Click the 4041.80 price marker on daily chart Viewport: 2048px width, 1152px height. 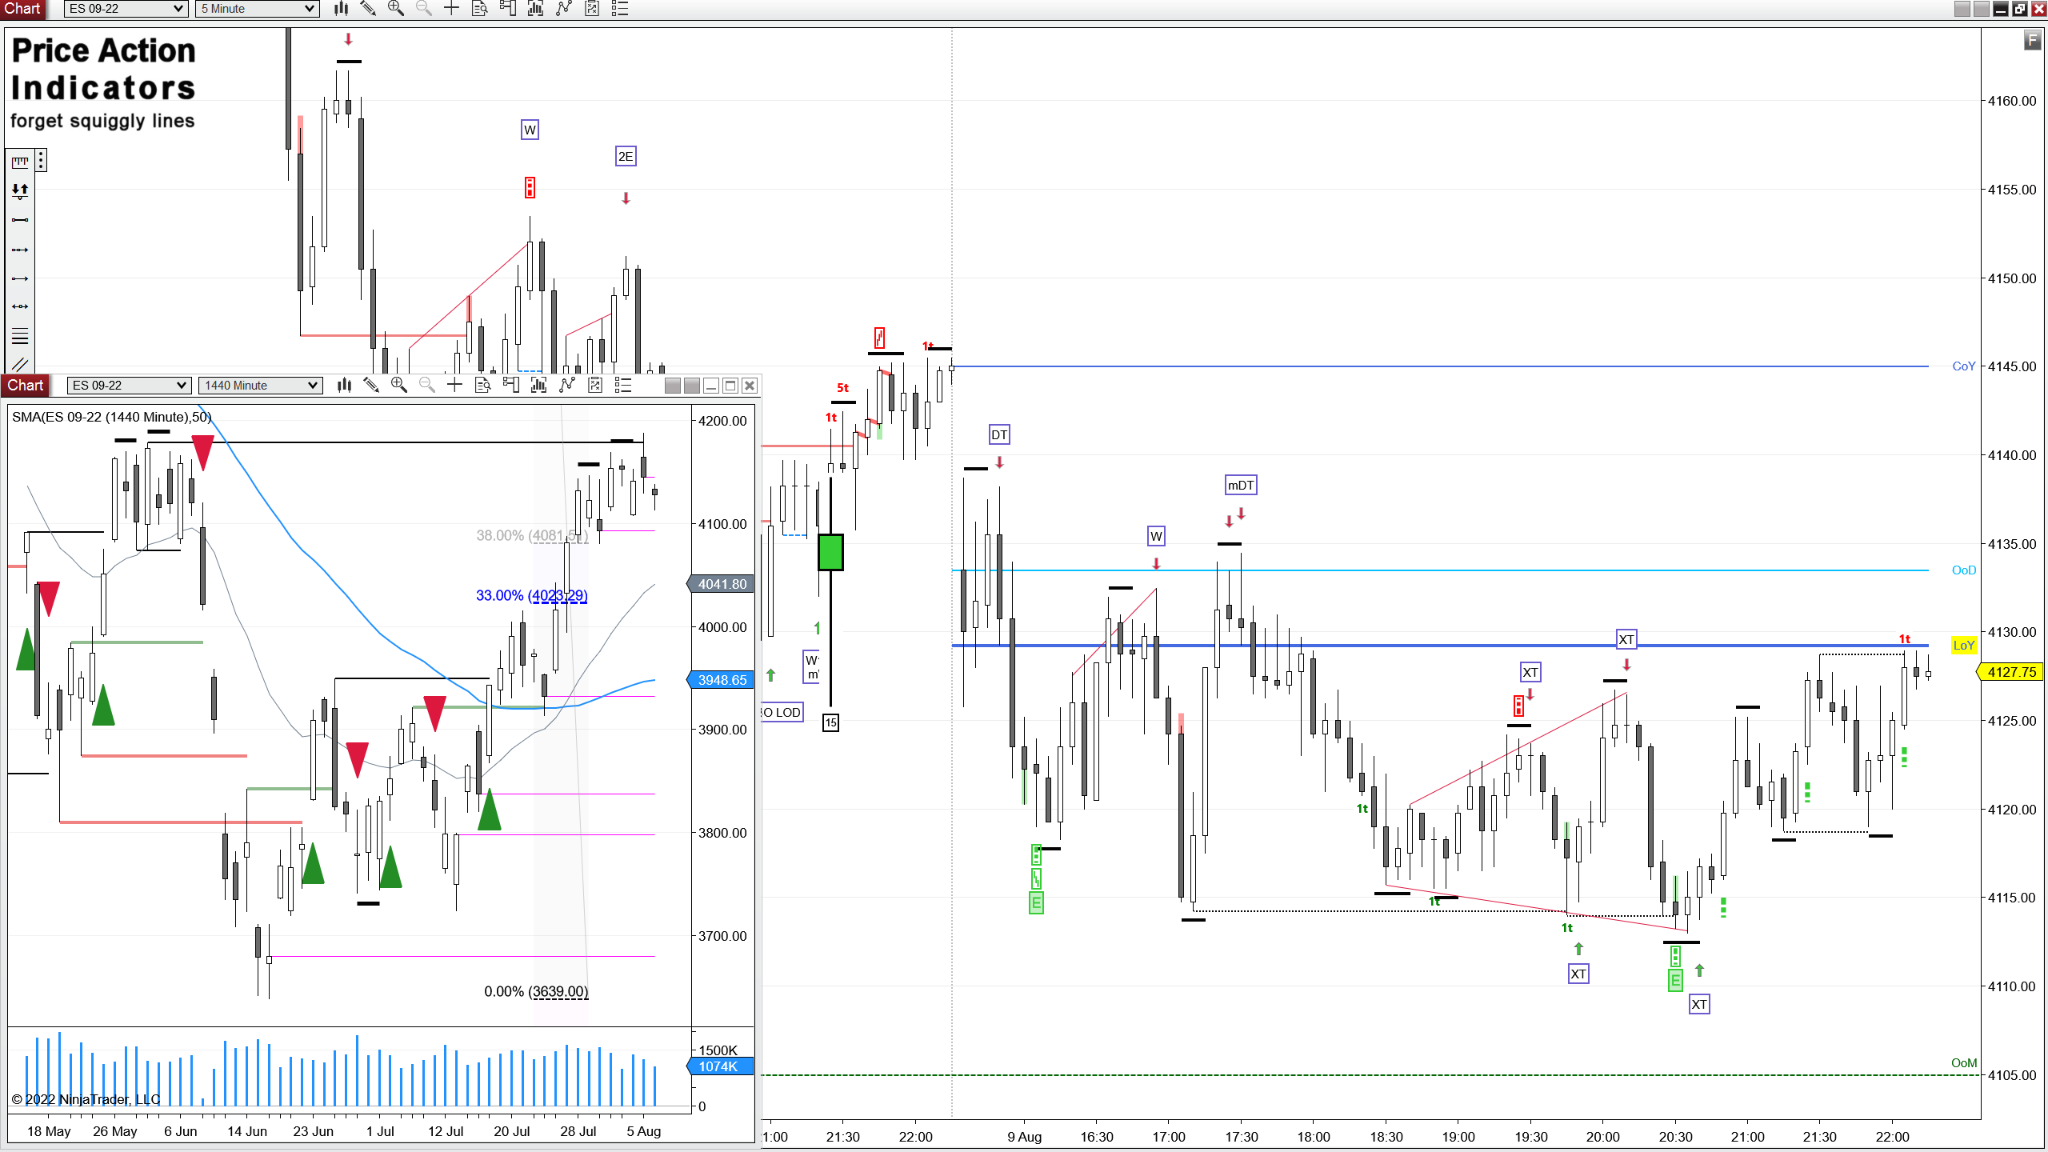[721, 584]
